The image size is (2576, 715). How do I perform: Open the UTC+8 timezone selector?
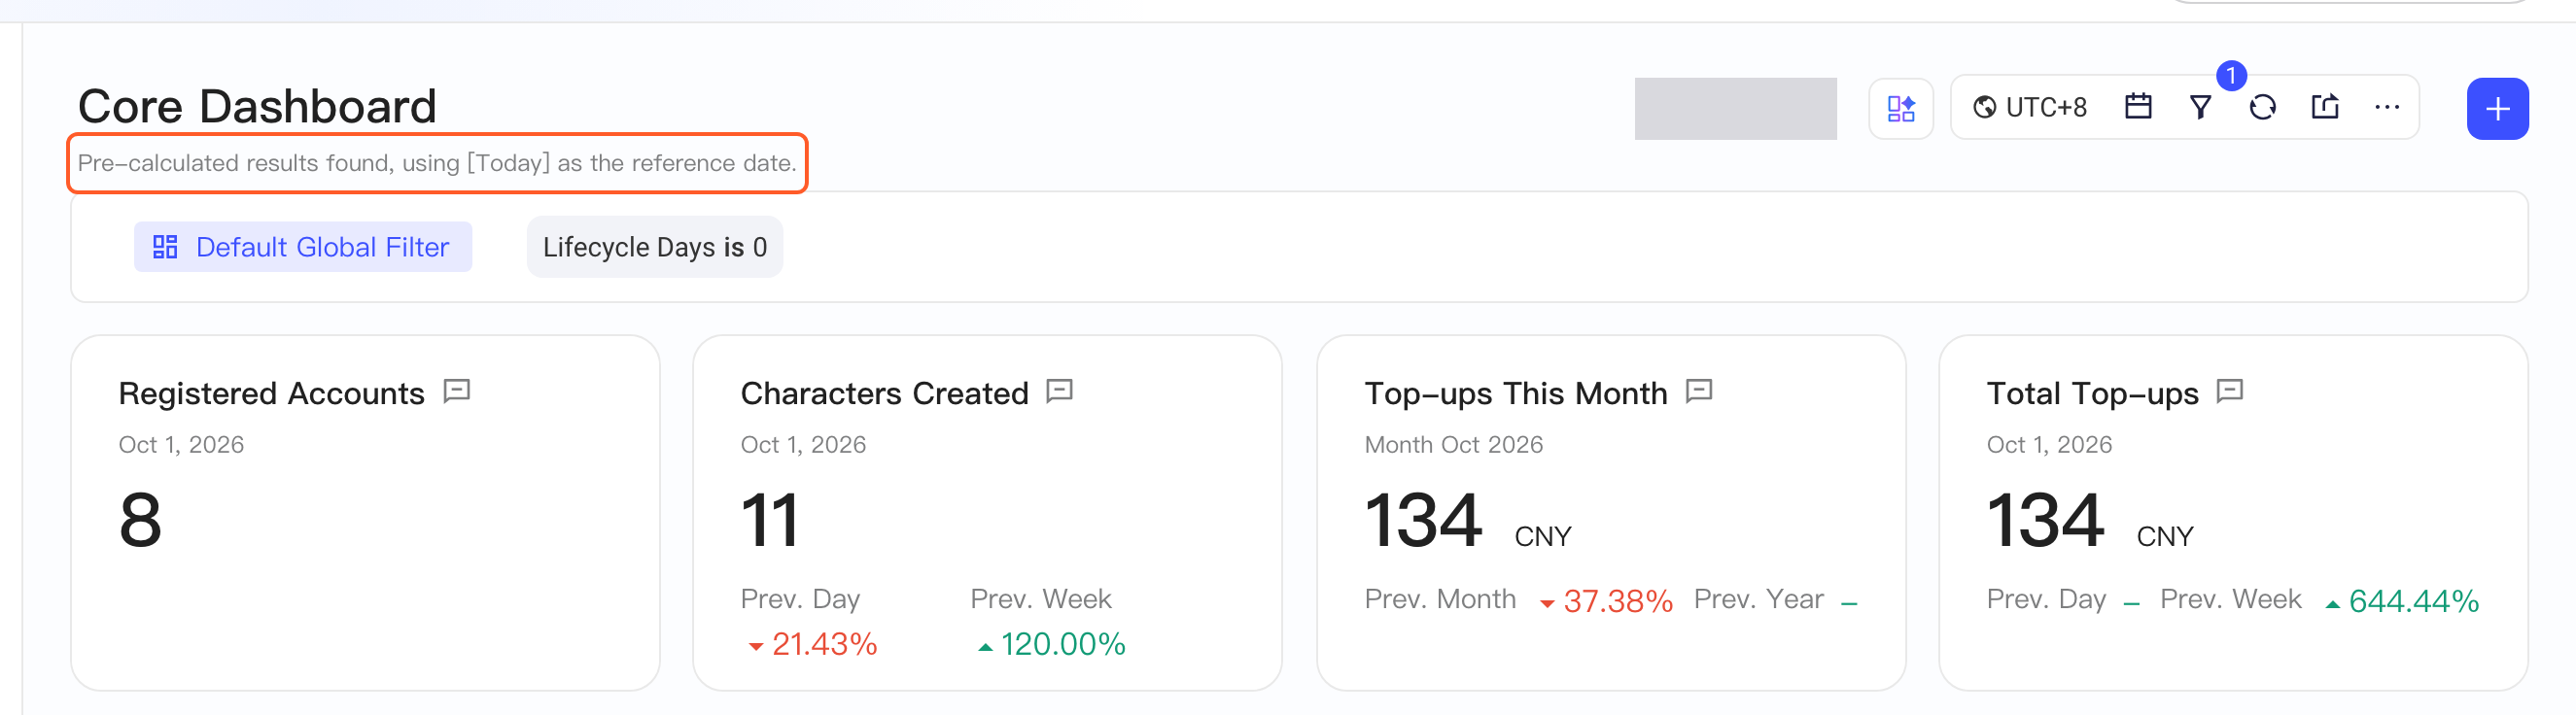[x=2029, y=107]
